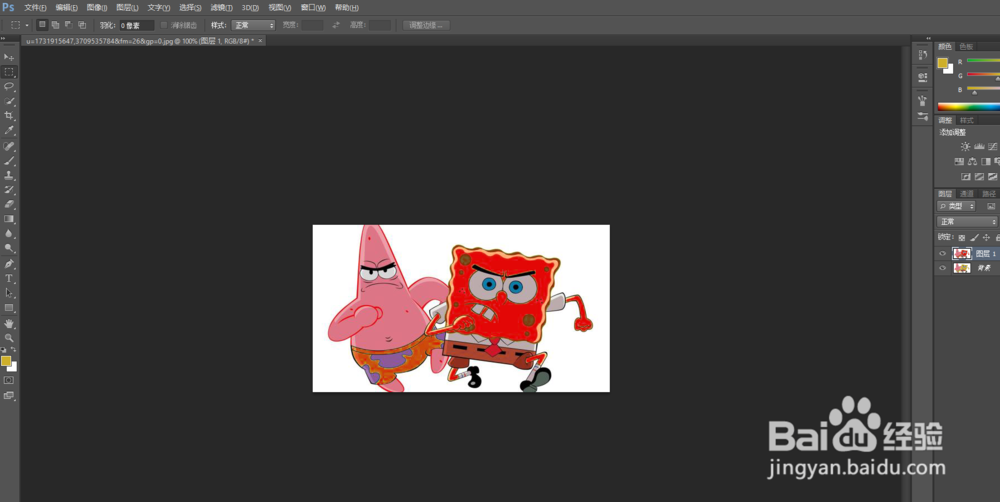1000x502 pixels.
Task: Open the Properties panel icon
Action: point(922,78)
